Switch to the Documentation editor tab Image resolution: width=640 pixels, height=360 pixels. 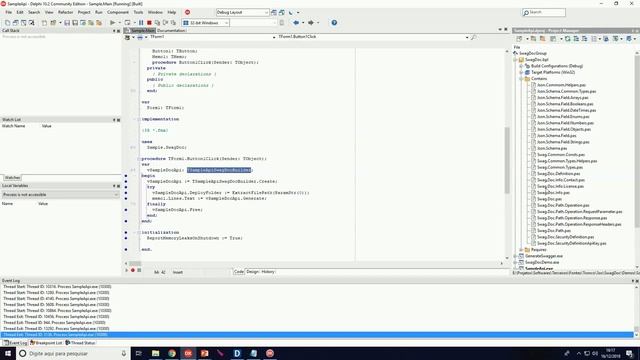171,31
